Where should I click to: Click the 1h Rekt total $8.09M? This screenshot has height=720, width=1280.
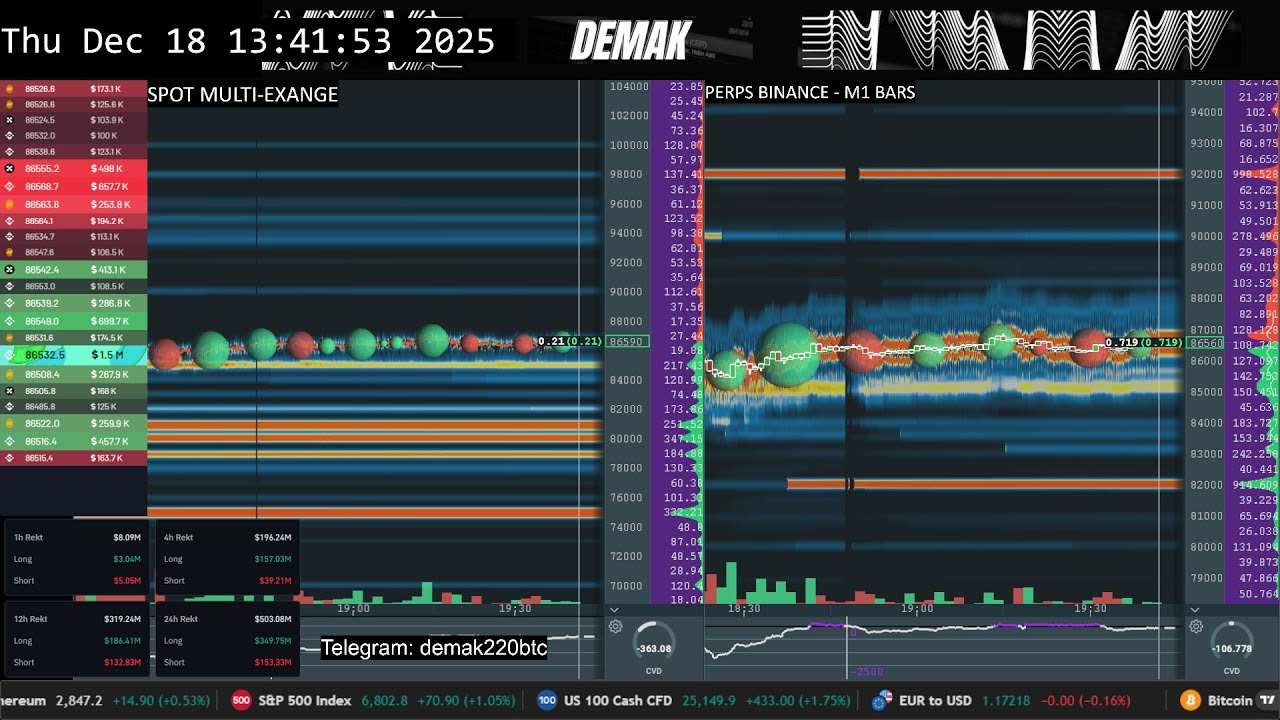[127, 537]
